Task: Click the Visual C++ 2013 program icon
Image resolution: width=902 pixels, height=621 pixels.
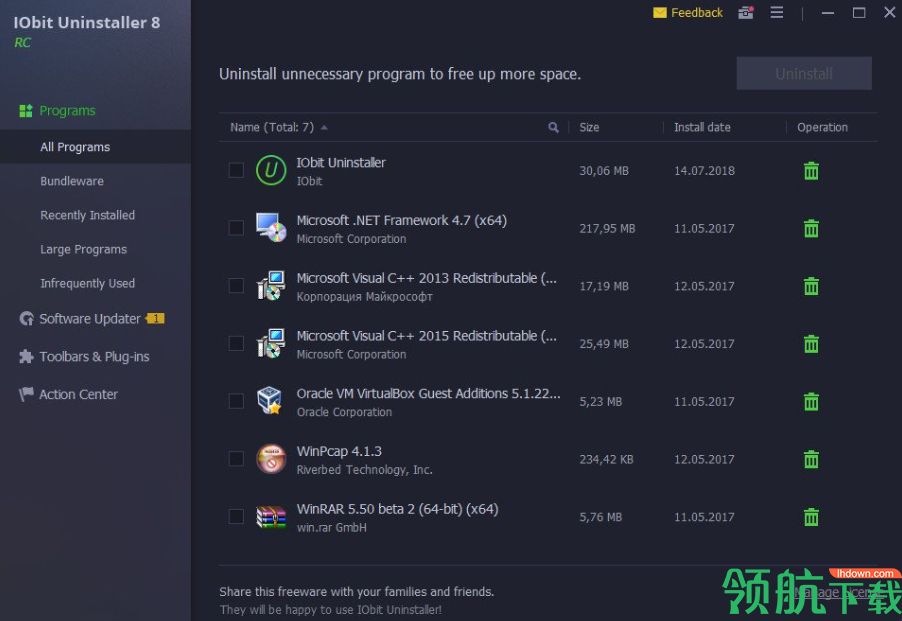Action: [271, 285]
